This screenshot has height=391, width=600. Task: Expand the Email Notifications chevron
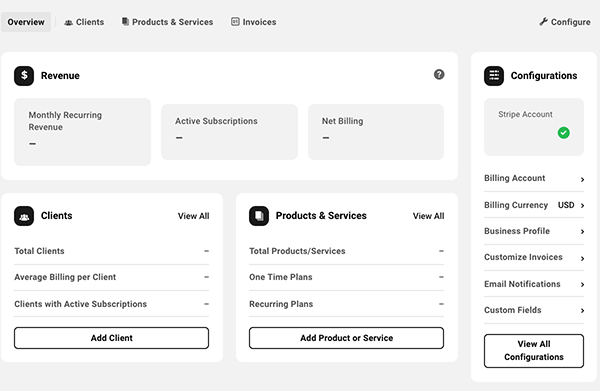pos(582,285)
